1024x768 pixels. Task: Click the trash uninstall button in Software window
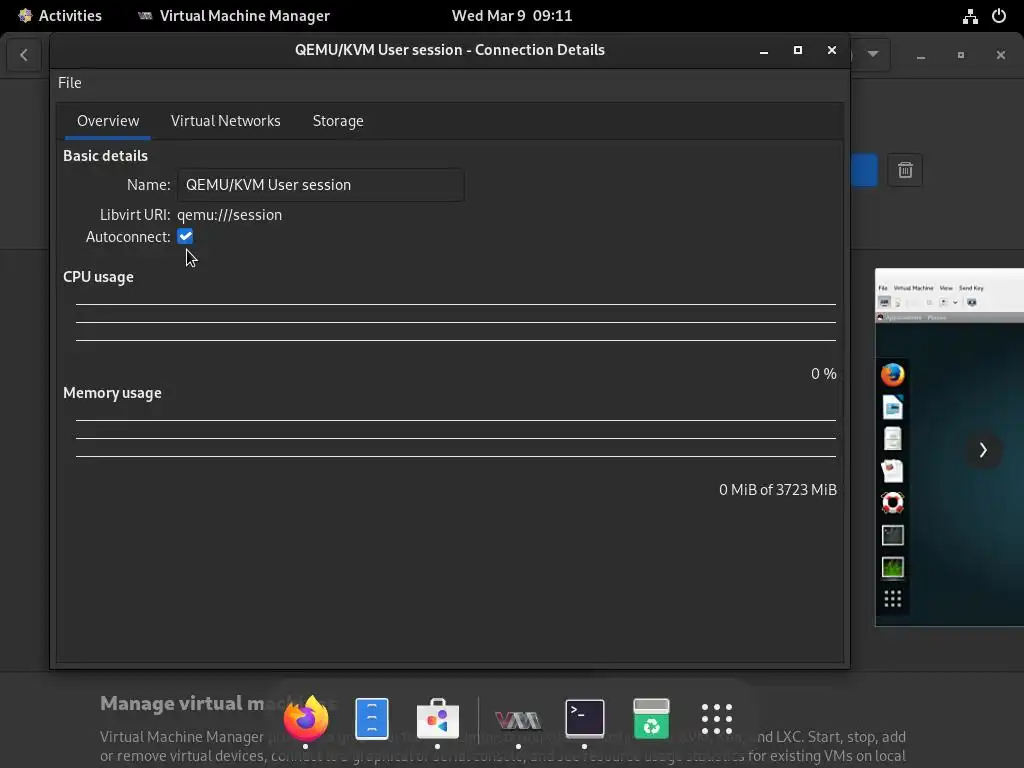904,170
